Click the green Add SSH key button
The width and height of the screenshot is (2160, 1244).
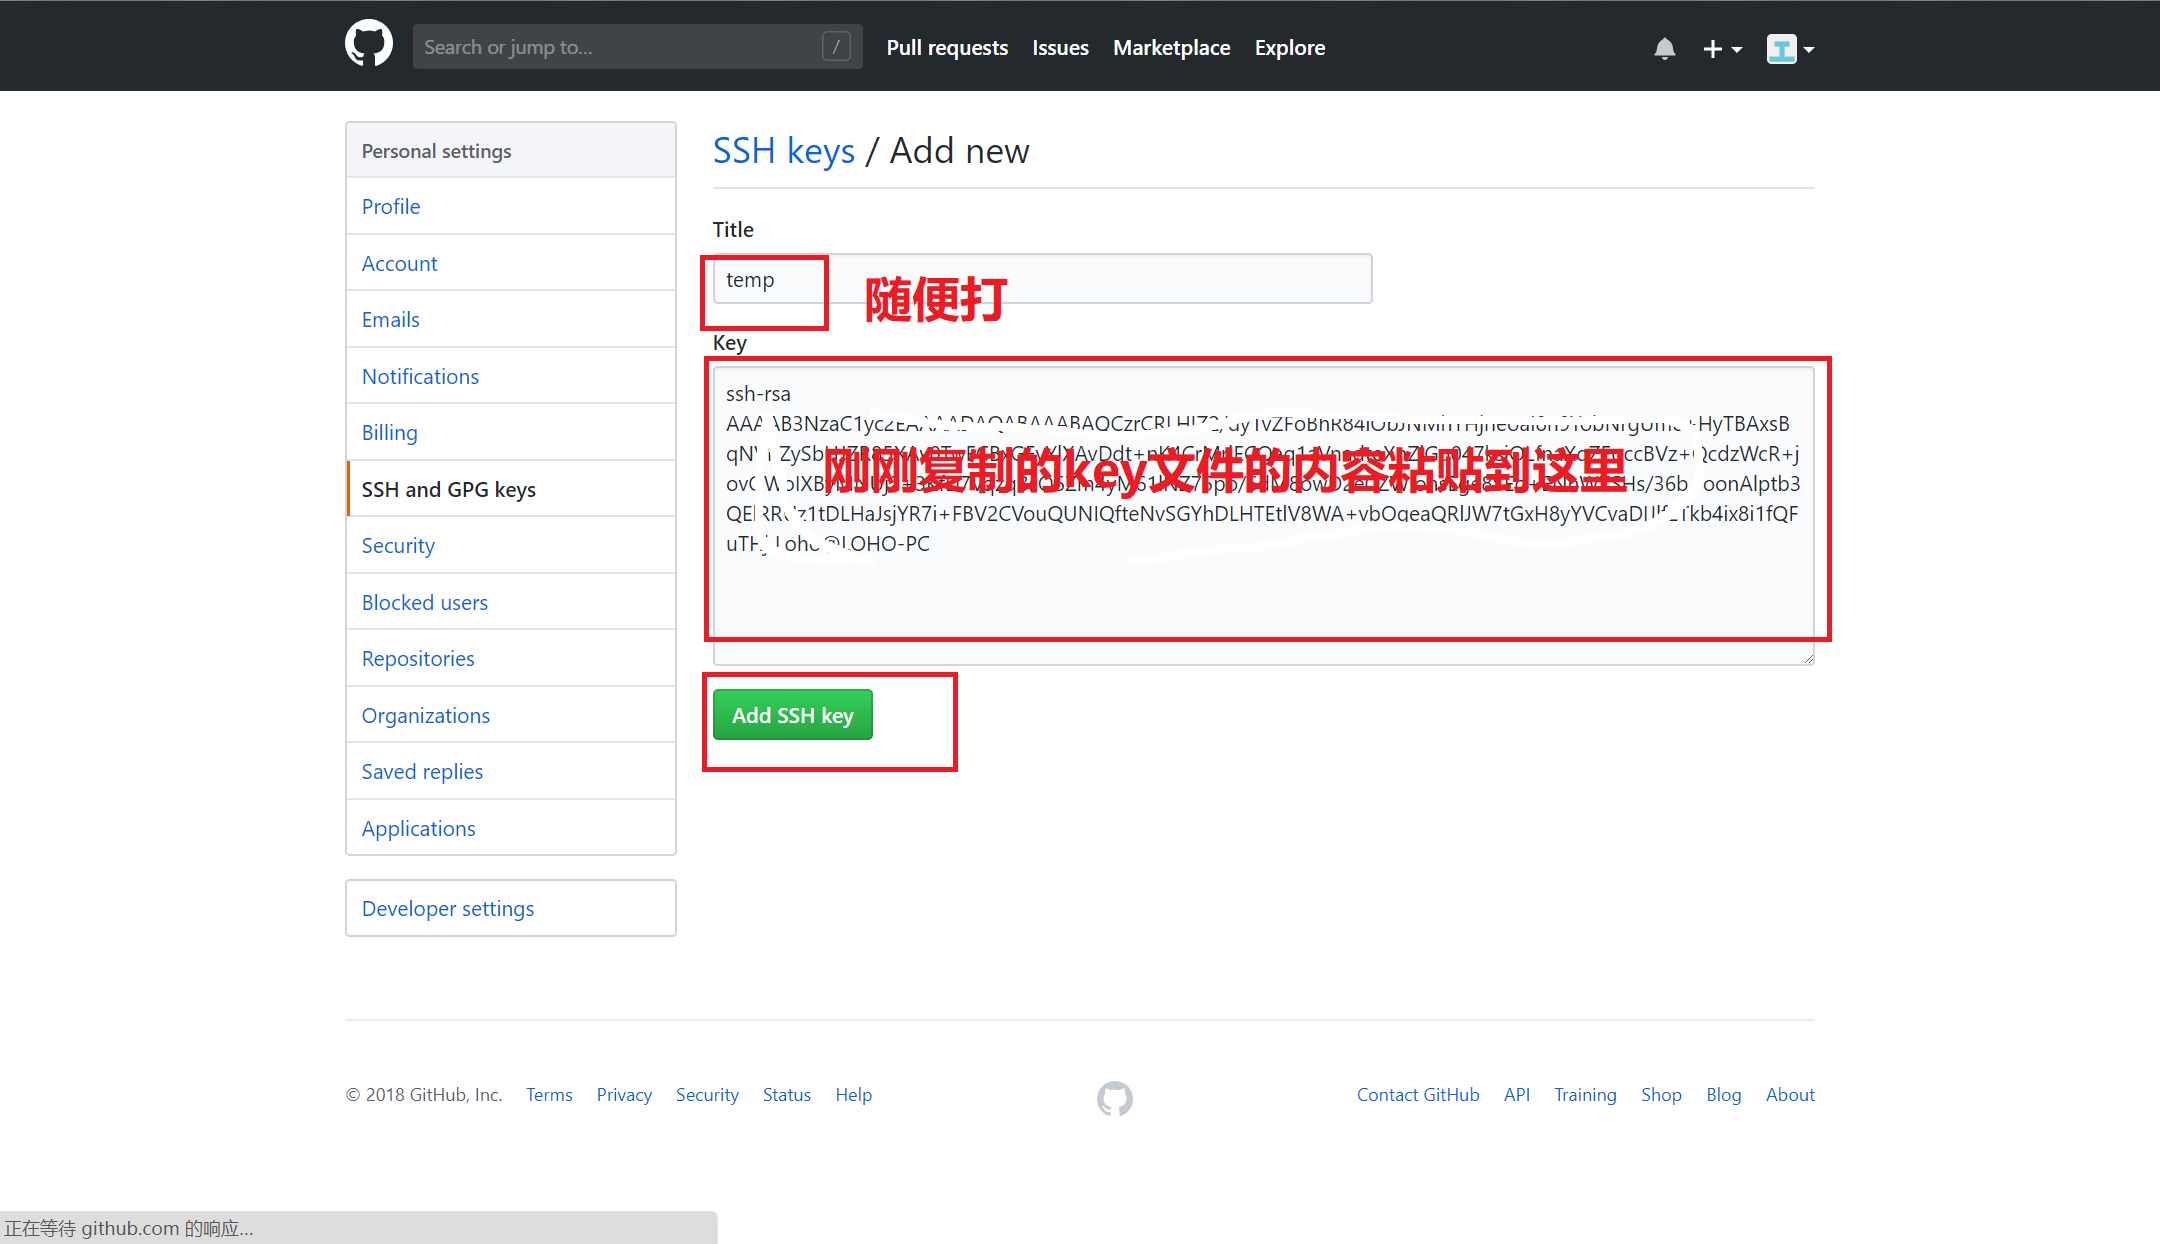pyautogui.click(x=792, y=715)
